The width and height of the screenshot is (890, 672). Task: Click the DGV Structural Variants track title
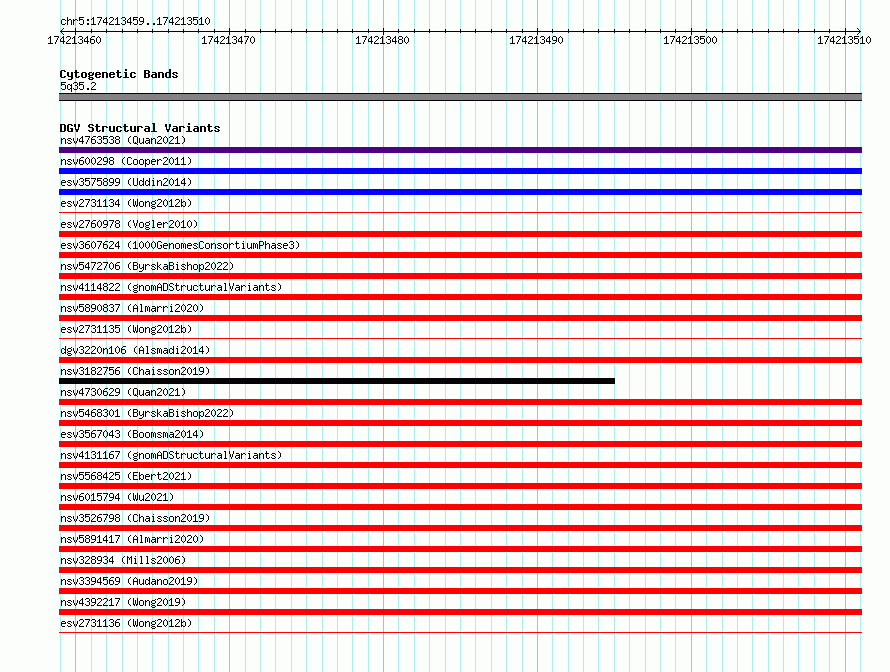[140, 128]
